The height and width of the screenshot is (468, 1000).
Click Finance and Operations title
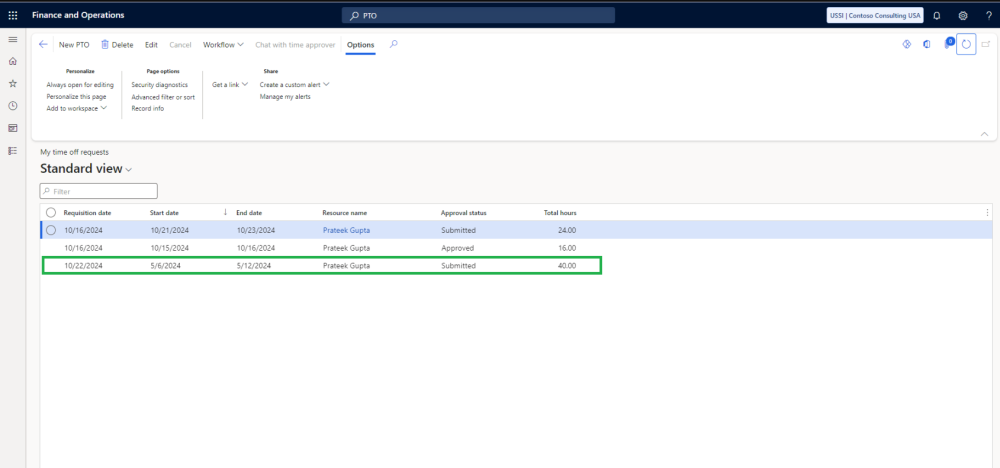[78, 15]
